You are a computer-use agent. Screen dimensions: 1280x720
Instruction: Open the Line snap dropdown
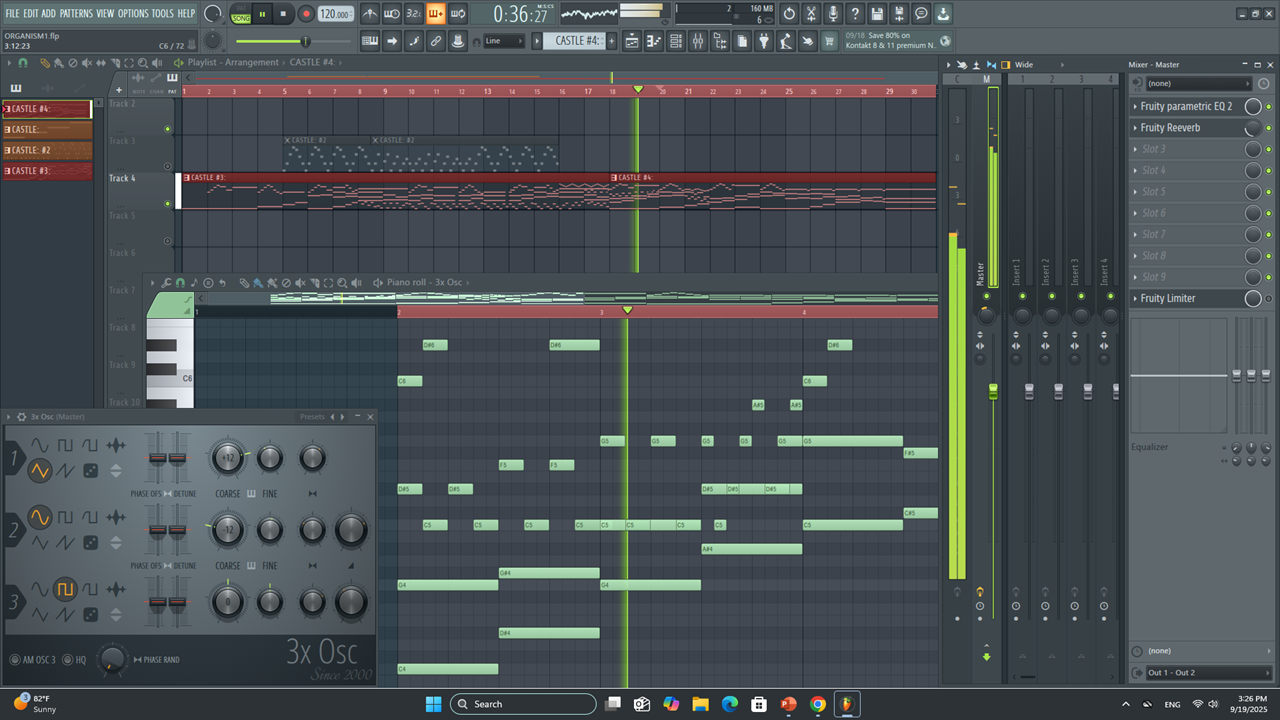(x=503, y=41)
